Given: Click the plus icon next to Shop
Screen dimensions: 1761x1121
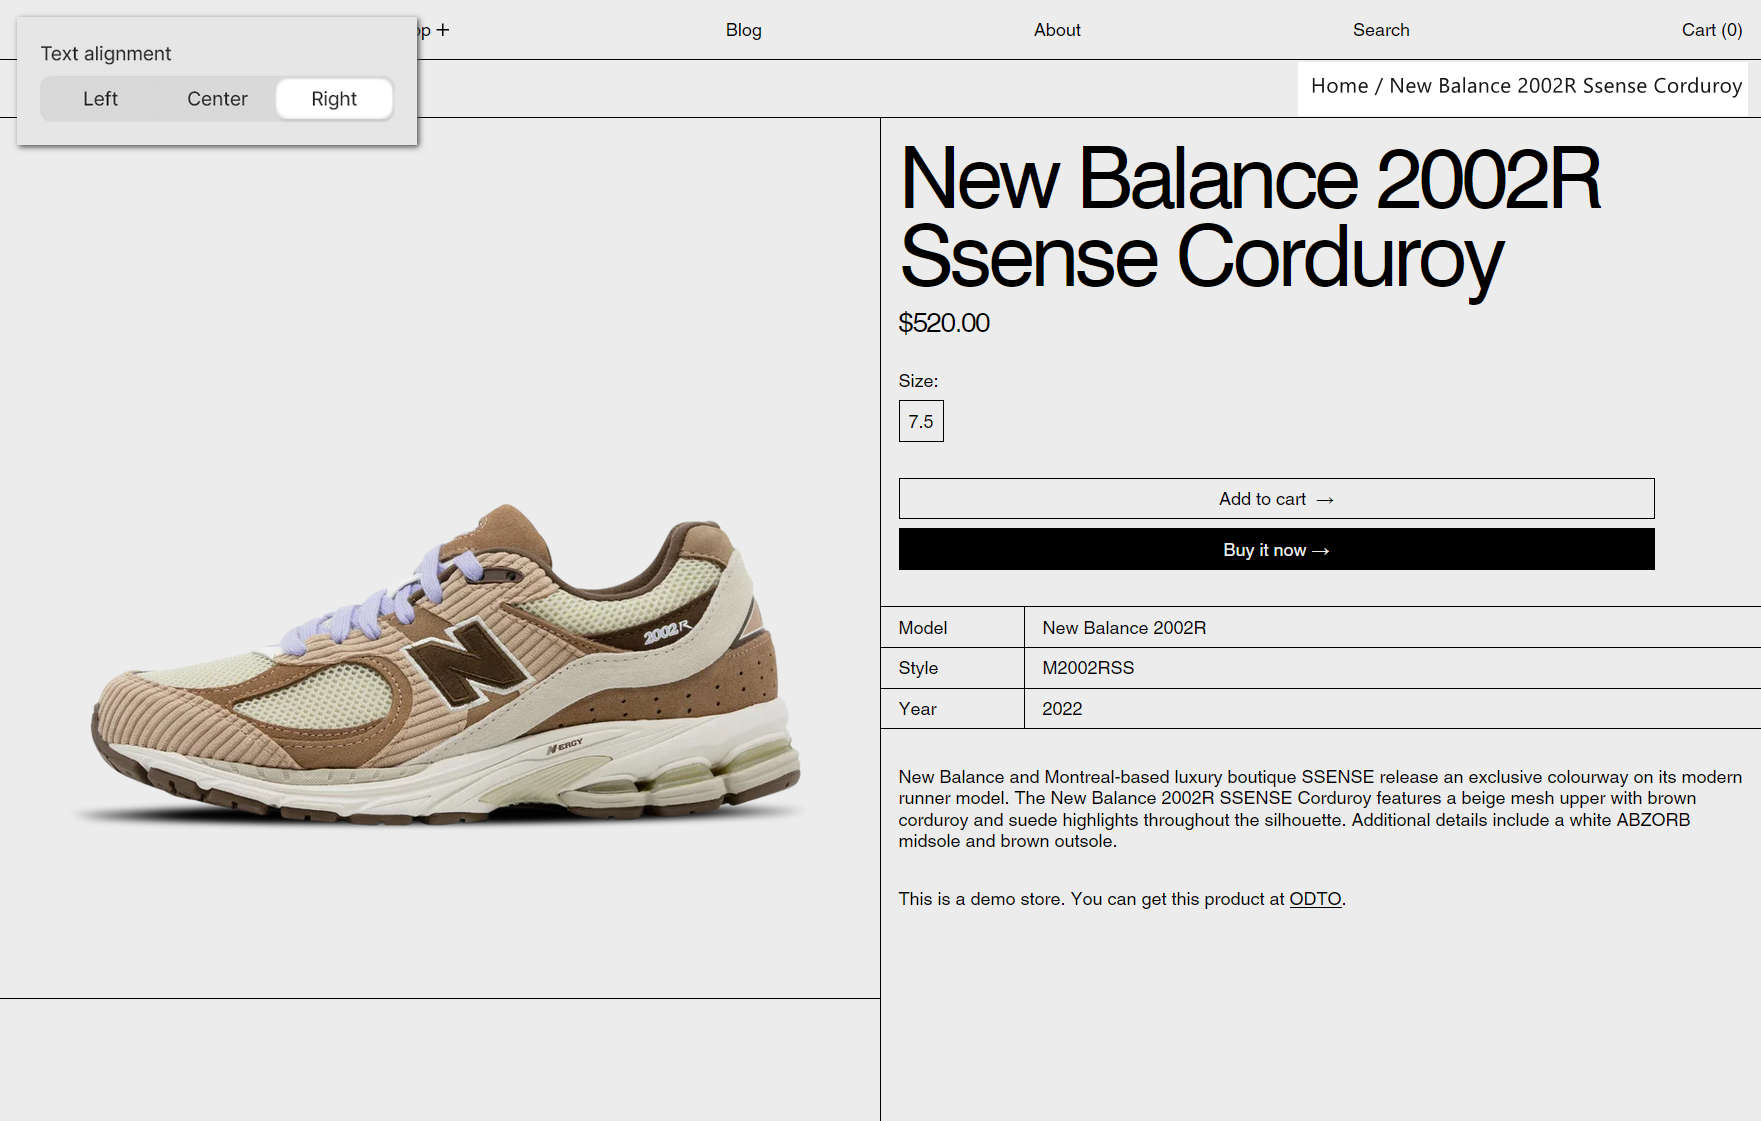Looking at the screenshot, I should coord(443,29).
